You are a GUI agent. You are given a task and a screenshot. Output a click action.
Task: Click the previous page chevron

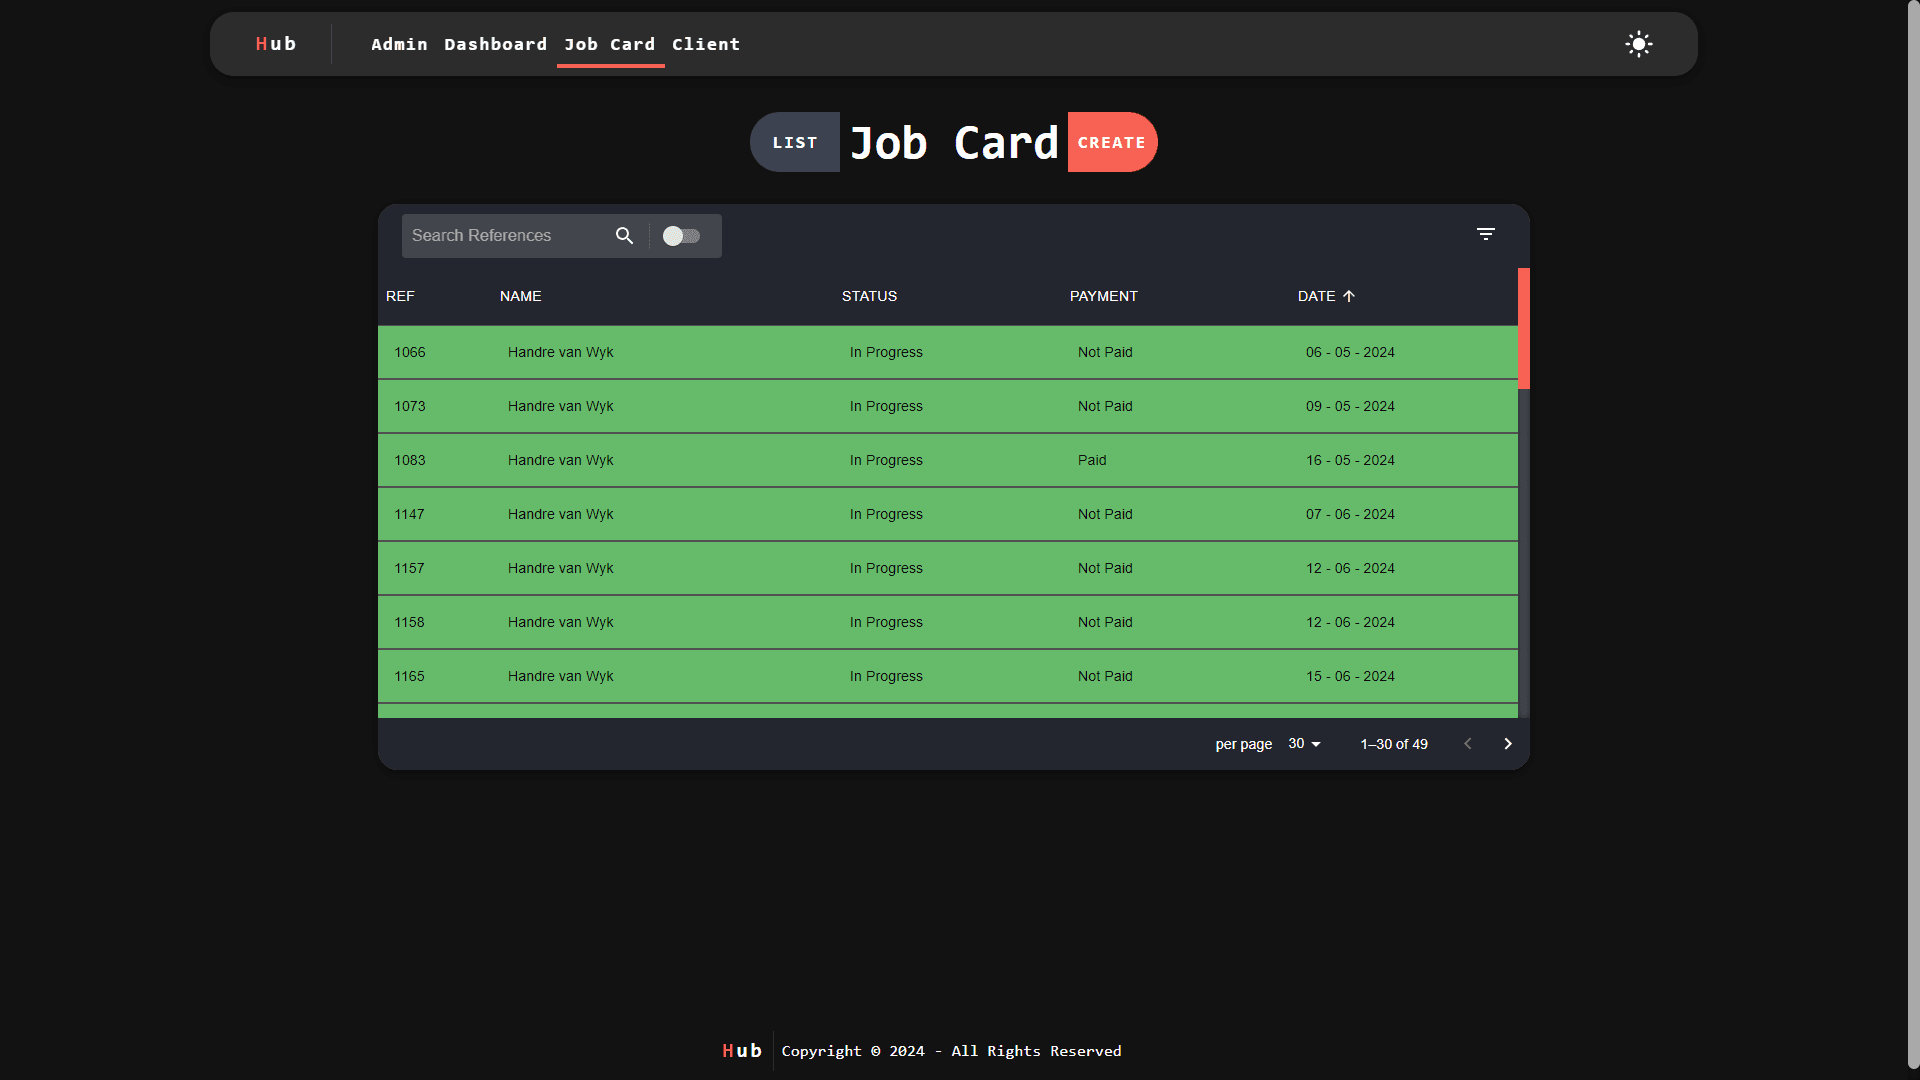1467,743
